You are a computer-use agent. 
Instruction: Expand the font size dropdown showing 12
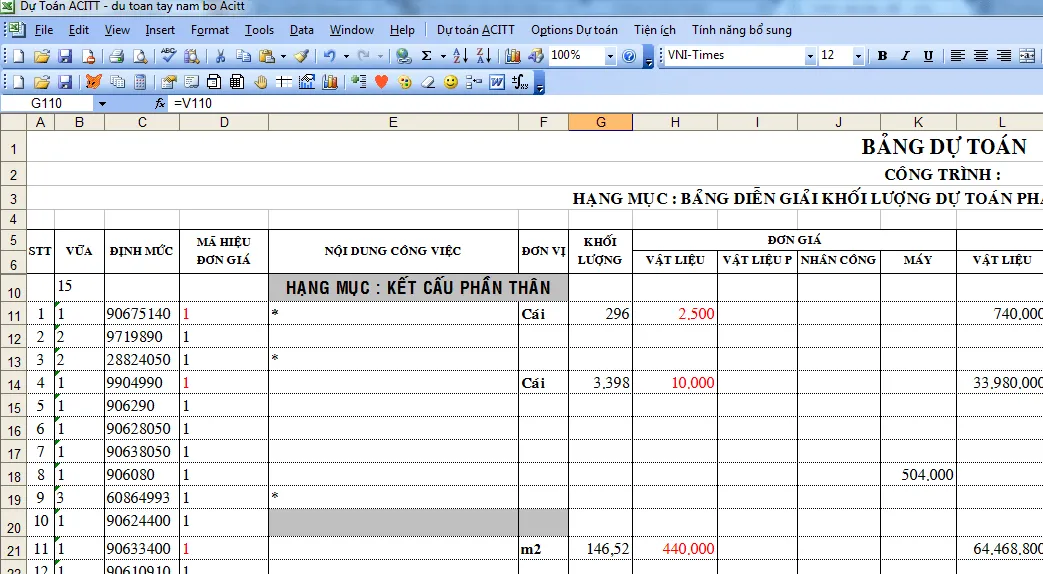[x=858, y=56]
